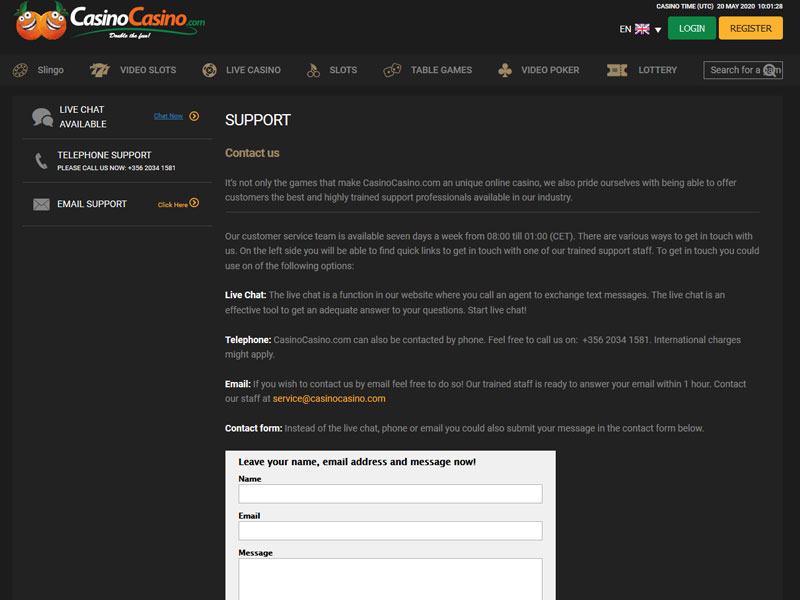Click the Slots cherries icon
Viewport: 800px width, 600px height.
[x=313, y=70]
